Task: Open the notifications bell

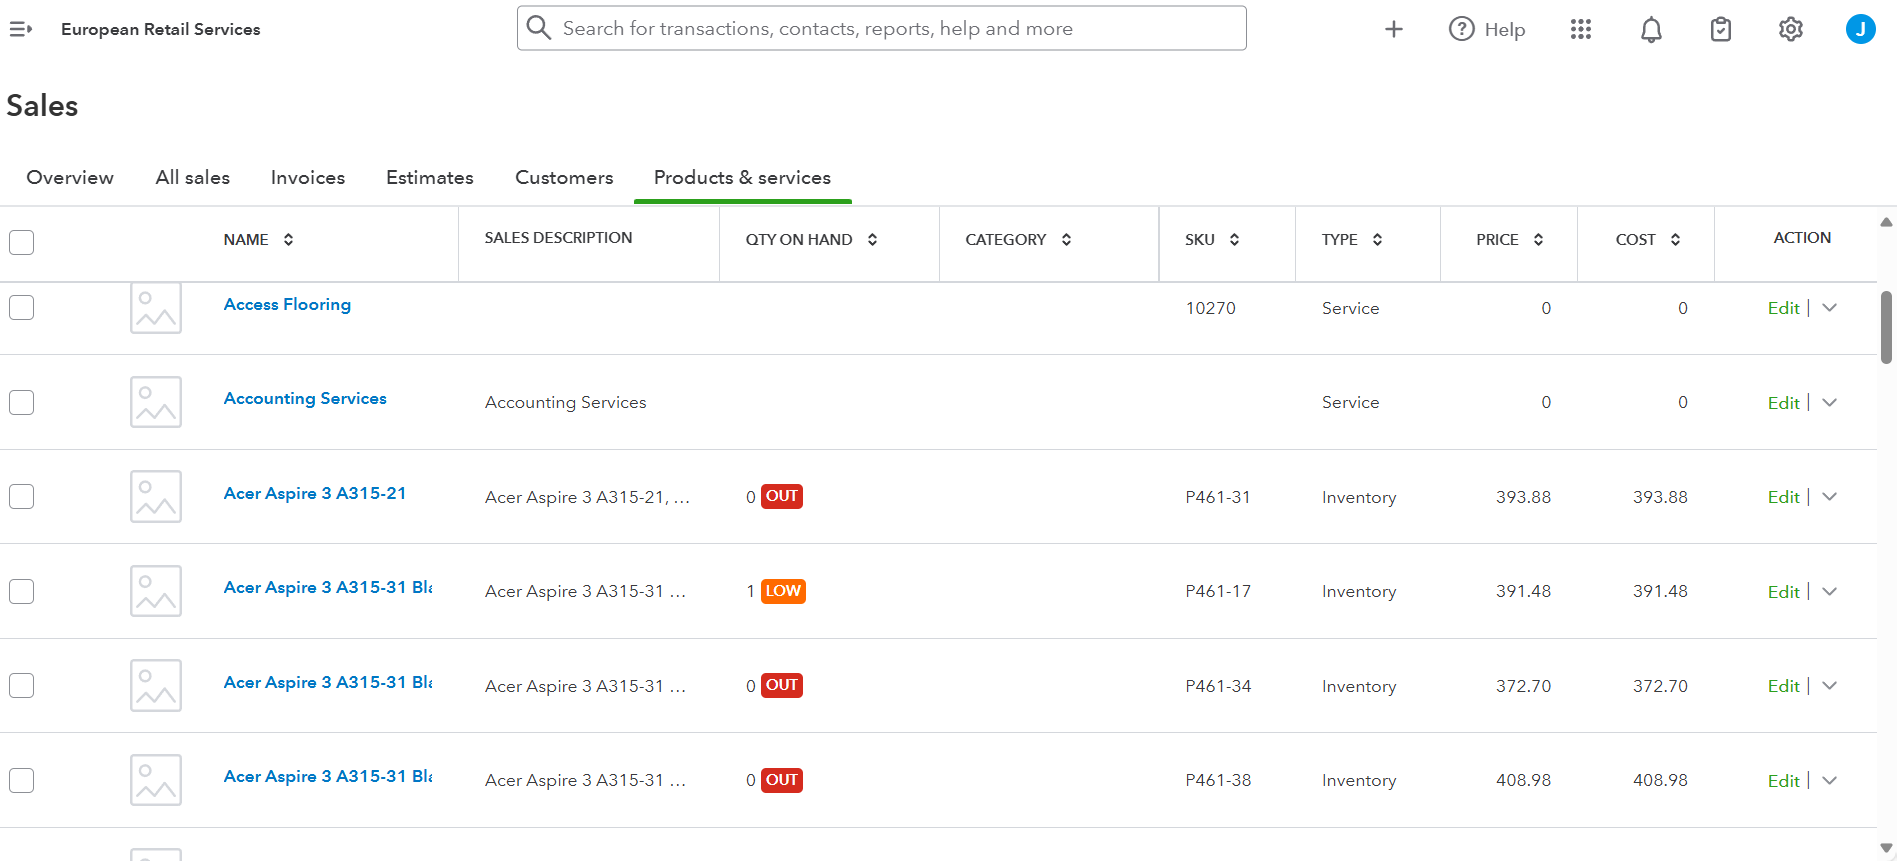Action: pos(1651,30)
